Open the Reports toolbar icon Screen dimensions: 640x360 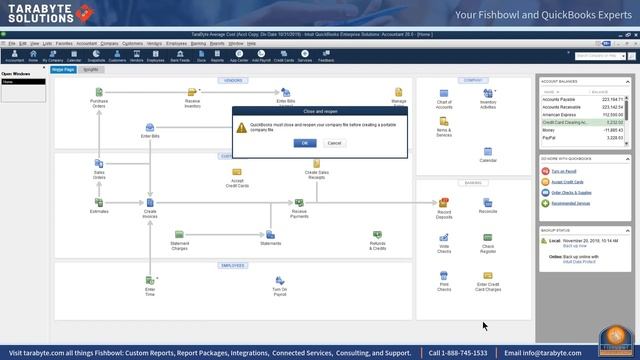[217, 56]
